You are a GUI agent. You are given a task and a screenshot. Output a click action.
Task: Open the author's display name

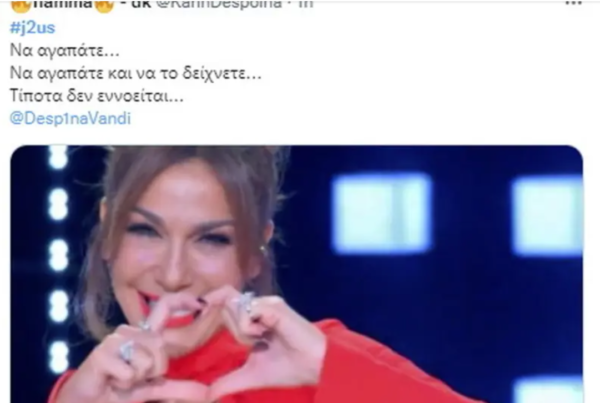62,4
